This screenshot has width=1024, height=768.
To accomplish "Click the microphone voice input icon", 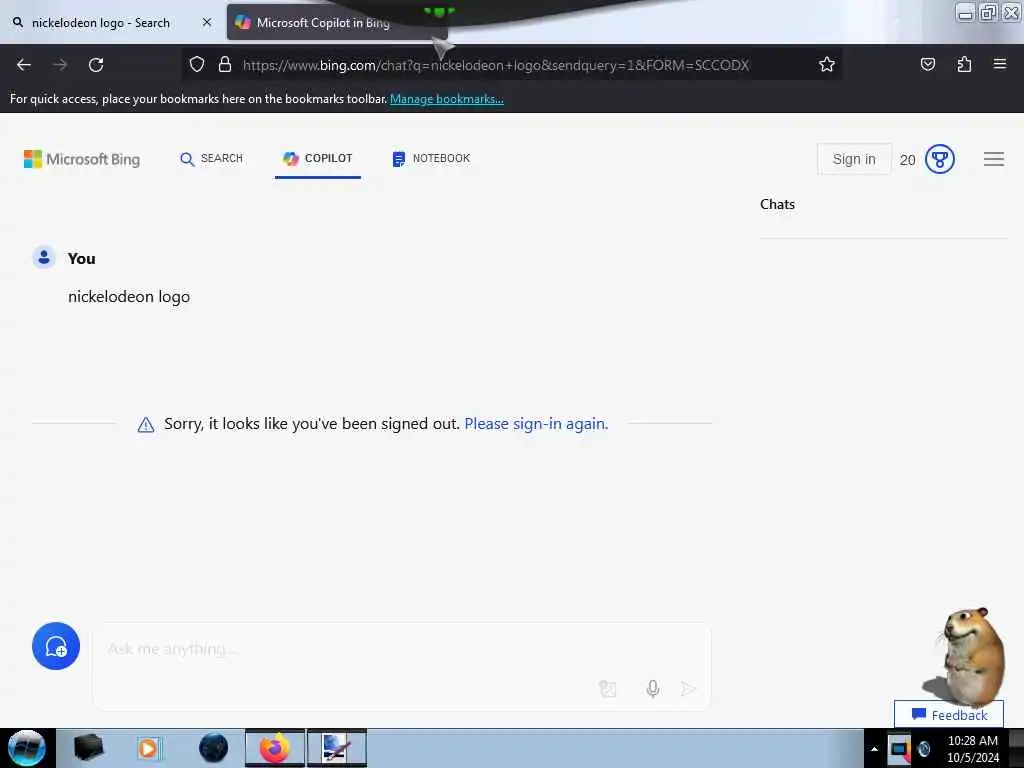I will (x=652, y=688).
